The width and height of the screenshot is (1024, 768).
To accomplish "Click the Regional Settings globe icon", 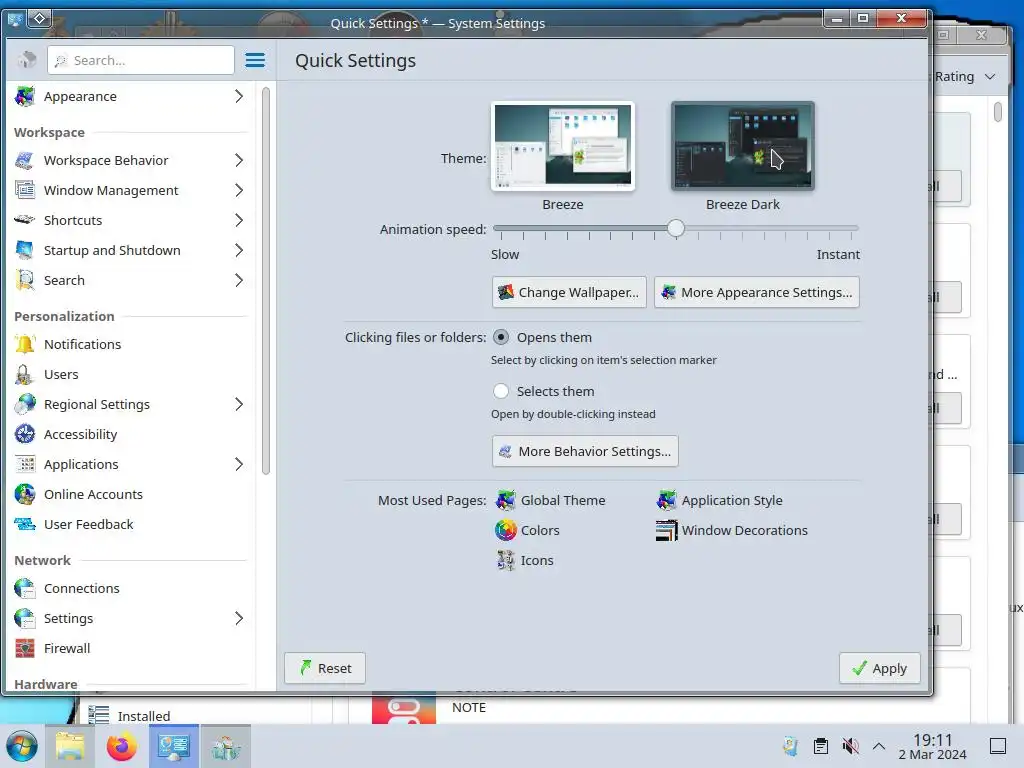I will tap(25, 404).
